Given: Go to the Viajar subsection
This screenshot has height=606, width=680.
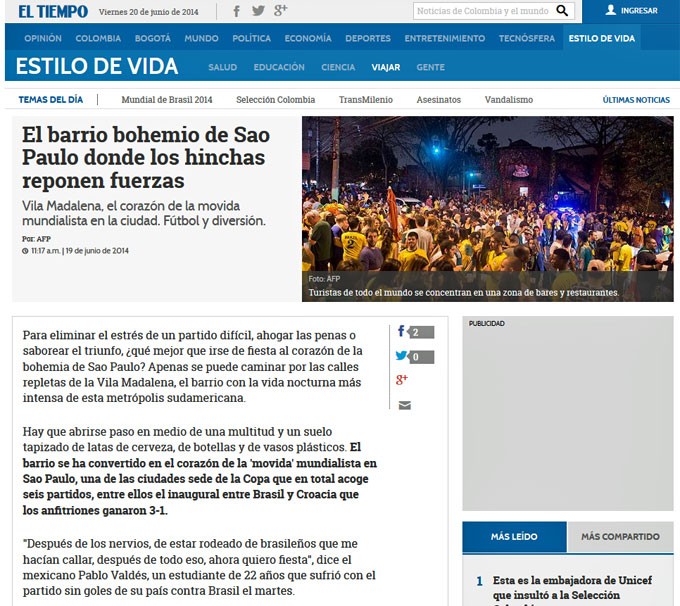Looking at the screenshot, I should click(x=385, y=67).
